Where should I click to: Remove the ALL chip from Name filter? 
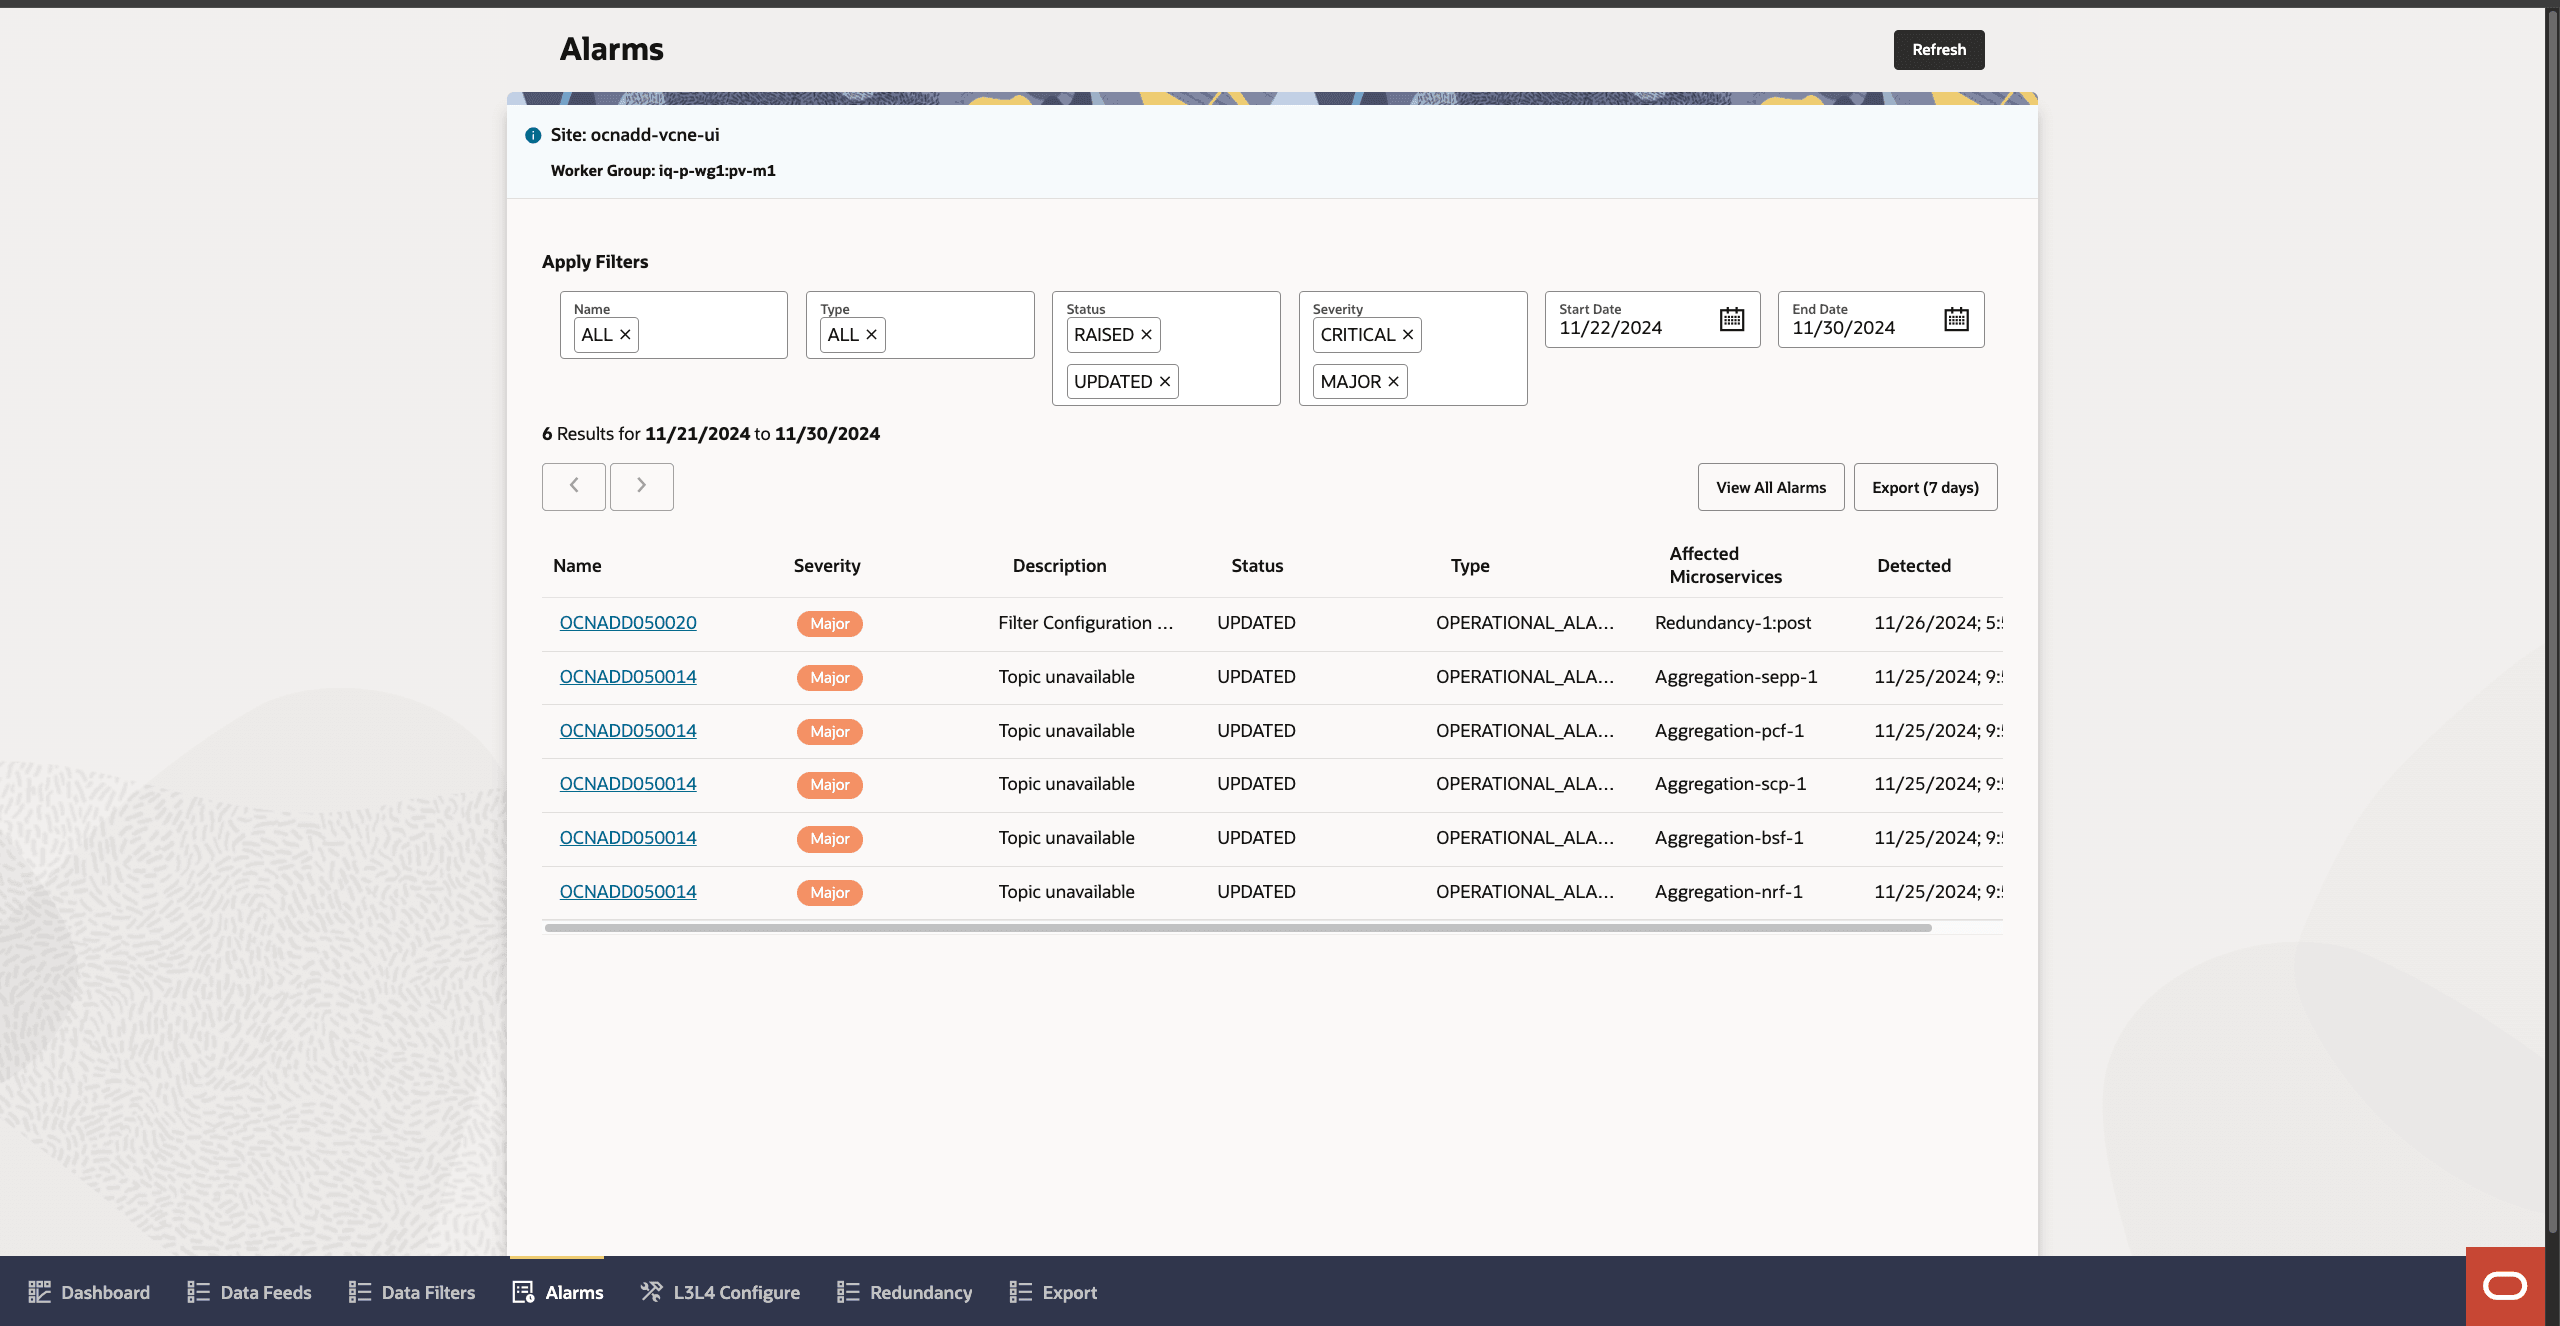click(x=625, y=335)
